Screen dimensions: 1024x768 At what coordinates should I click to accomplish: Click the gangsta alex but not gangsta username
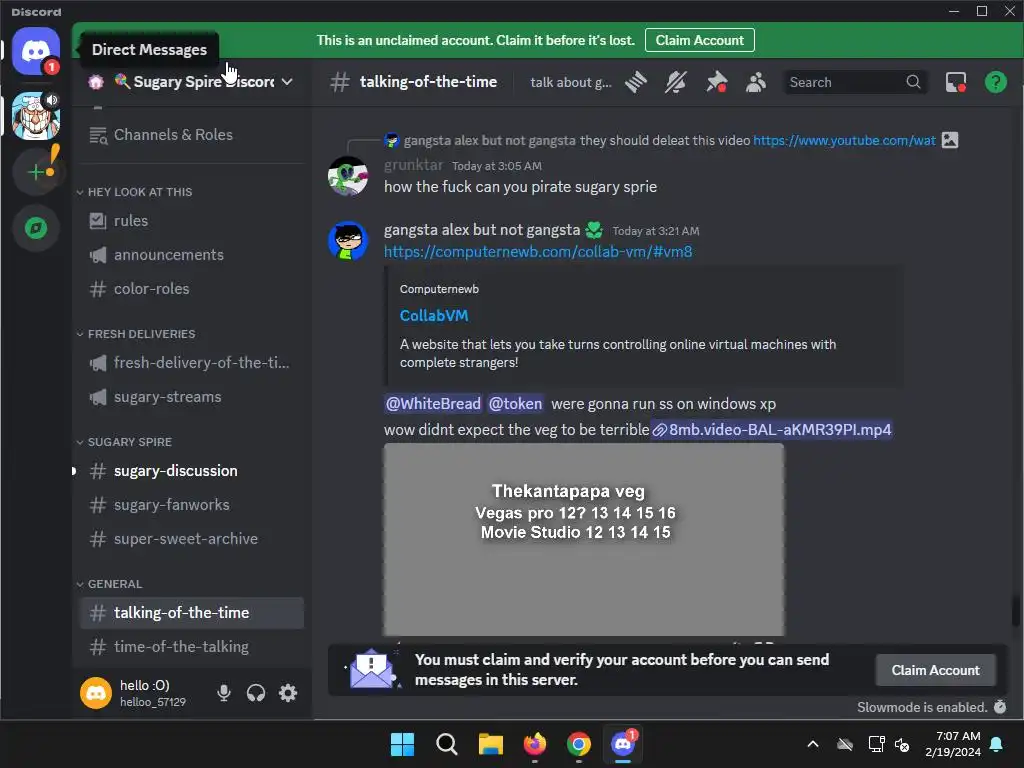point(482,230)
